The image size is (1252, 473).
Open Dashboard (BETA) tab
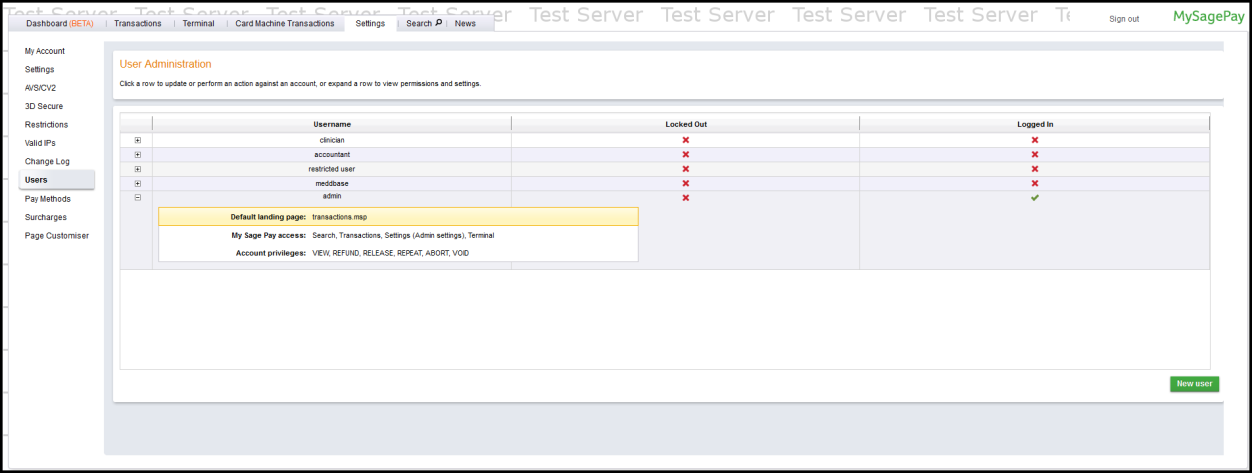click(x=59, y=23)
